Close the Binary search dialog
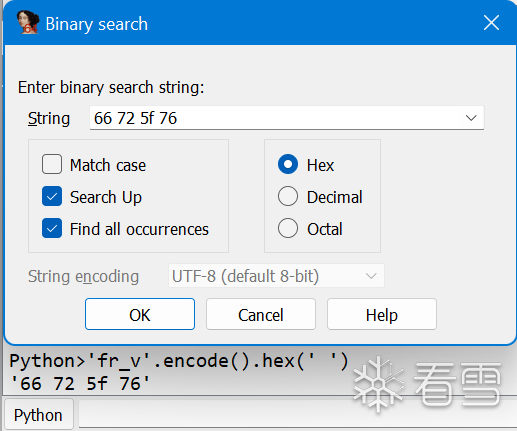517x431 pixels. [491, 23]
